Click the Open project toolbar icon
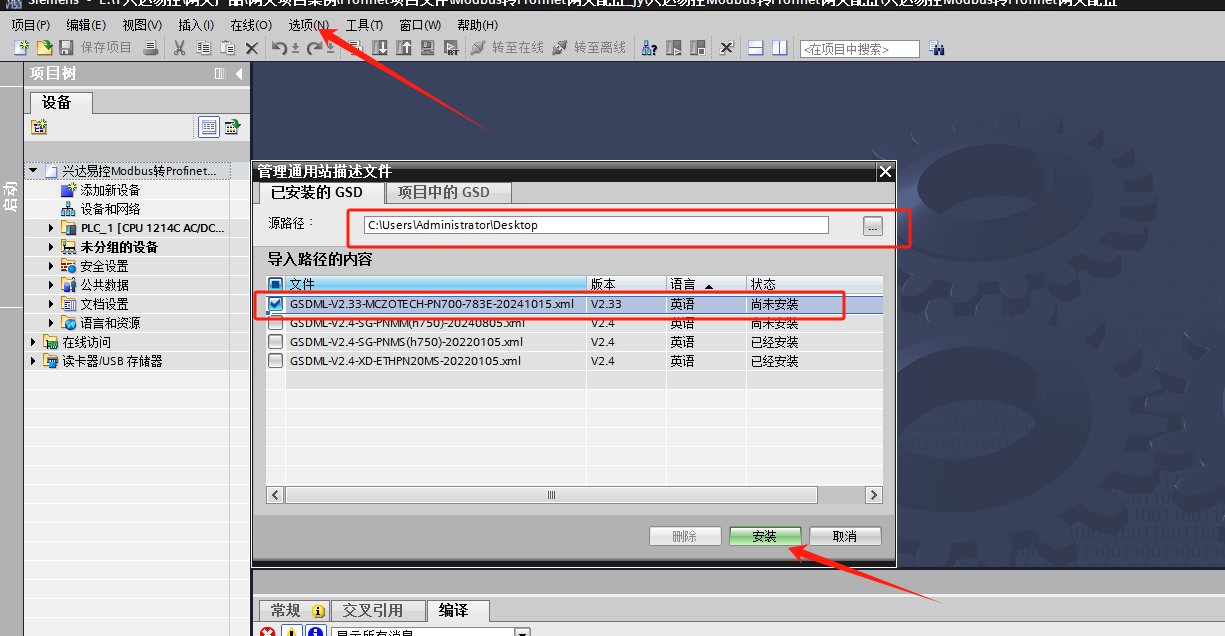Screen dimensions: 1225x636 [44, 48]
